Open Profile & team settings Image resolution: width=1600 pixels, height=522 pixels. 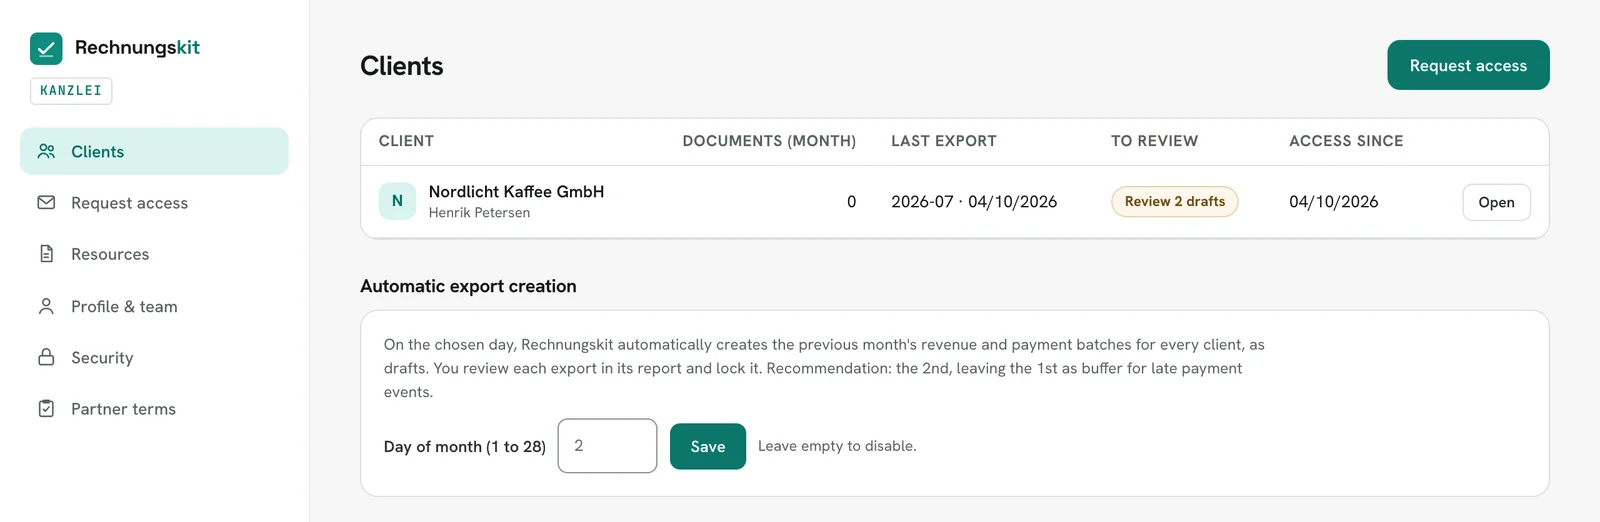[x=154, y=306]
